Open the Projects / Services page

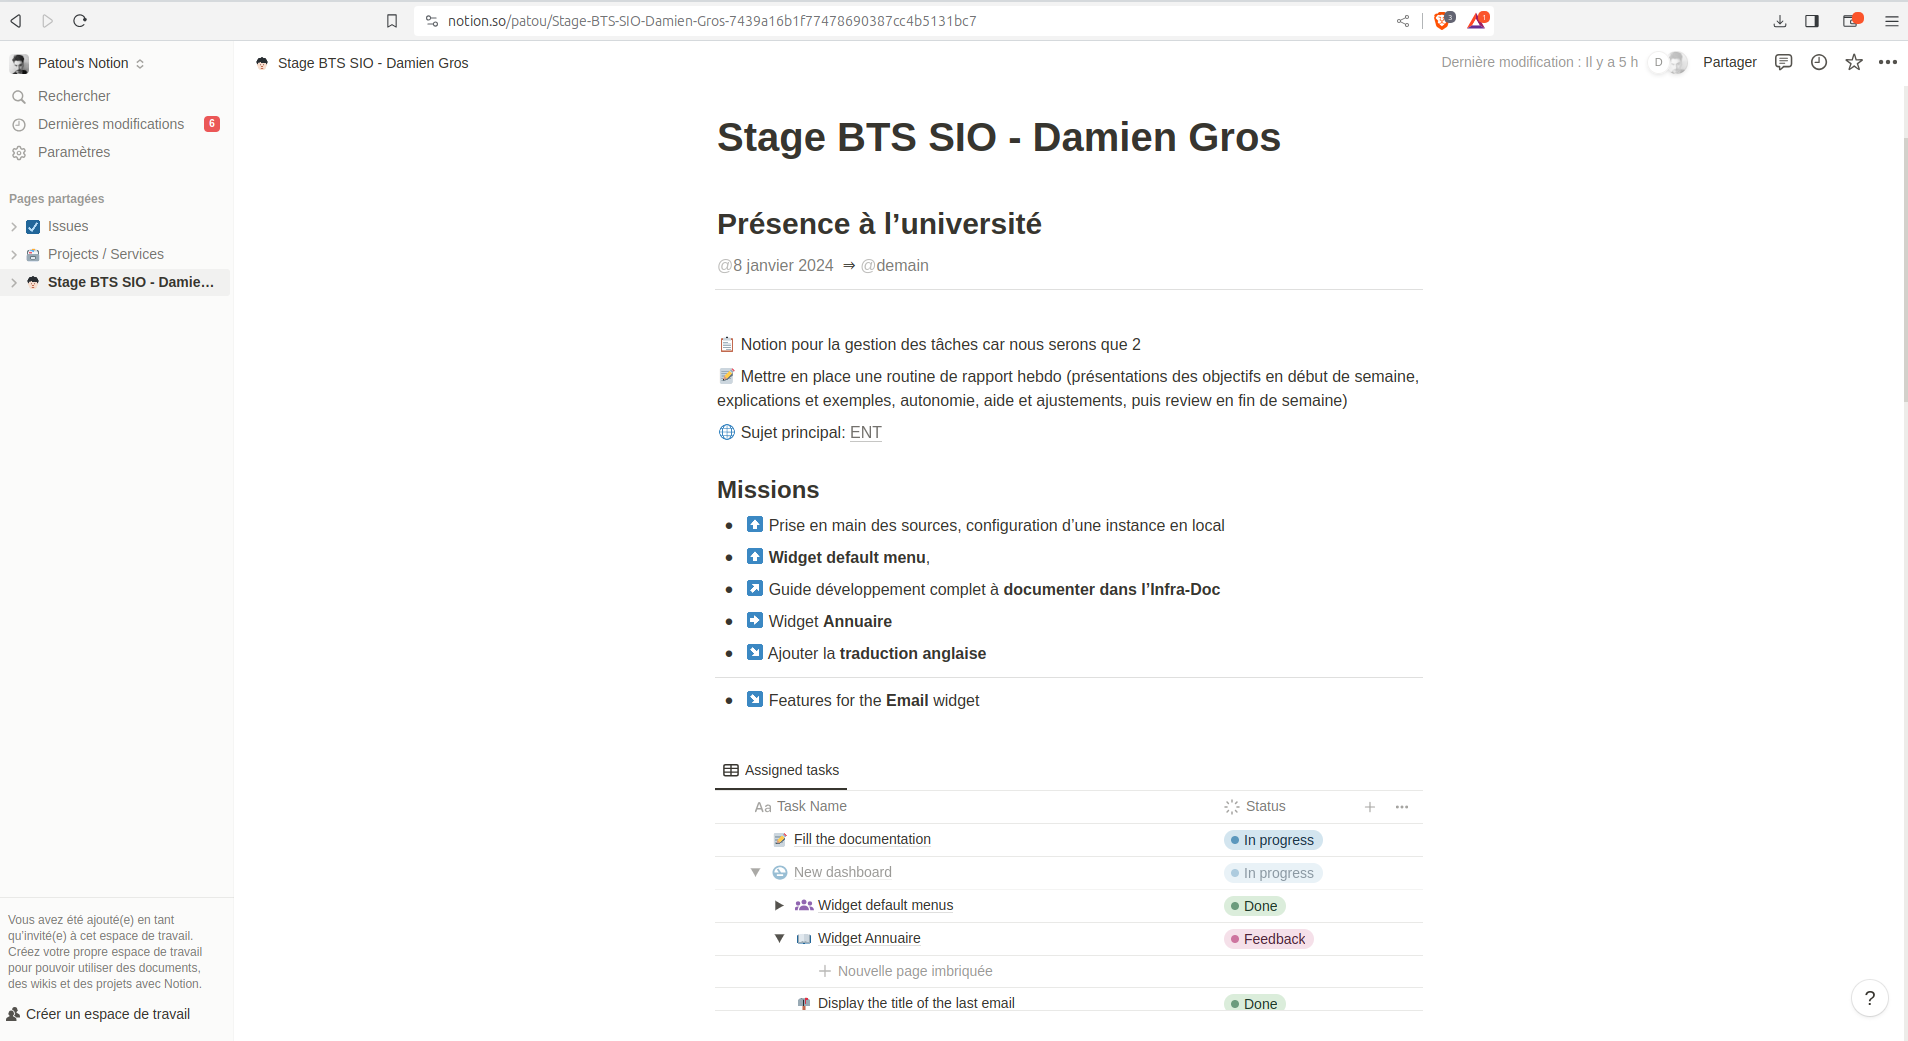point(106,255)
